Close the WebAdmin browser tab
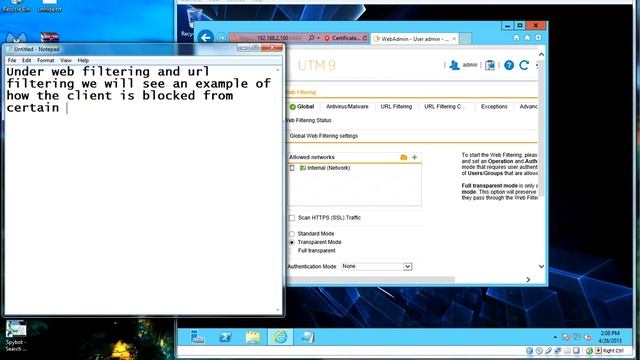The height and width of the screenshot is (360, 640). tap(454, 39)
